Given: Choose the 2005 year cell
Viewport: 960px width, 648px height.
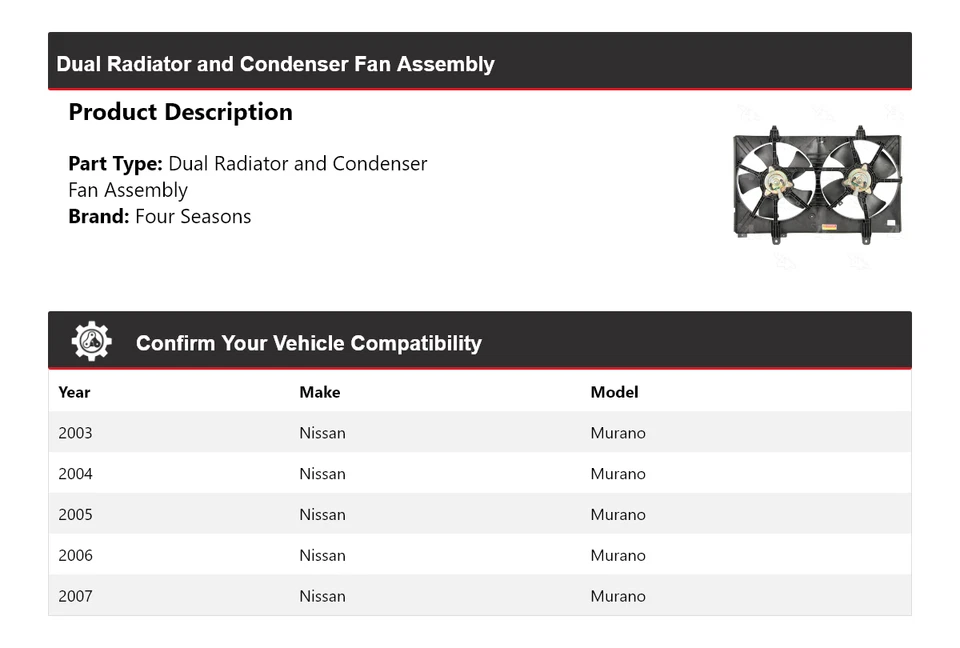Looking at the screenshot, I should pyautogui.click(x=75, y=515).
